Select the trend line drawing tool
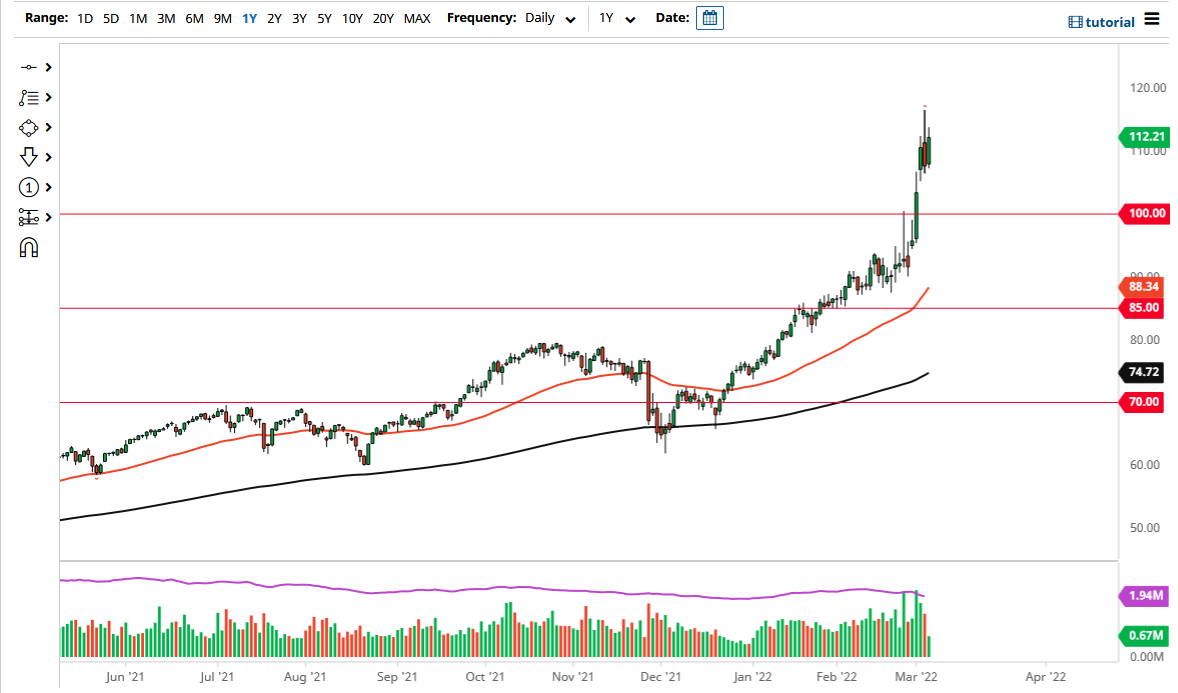 point(29,67)
